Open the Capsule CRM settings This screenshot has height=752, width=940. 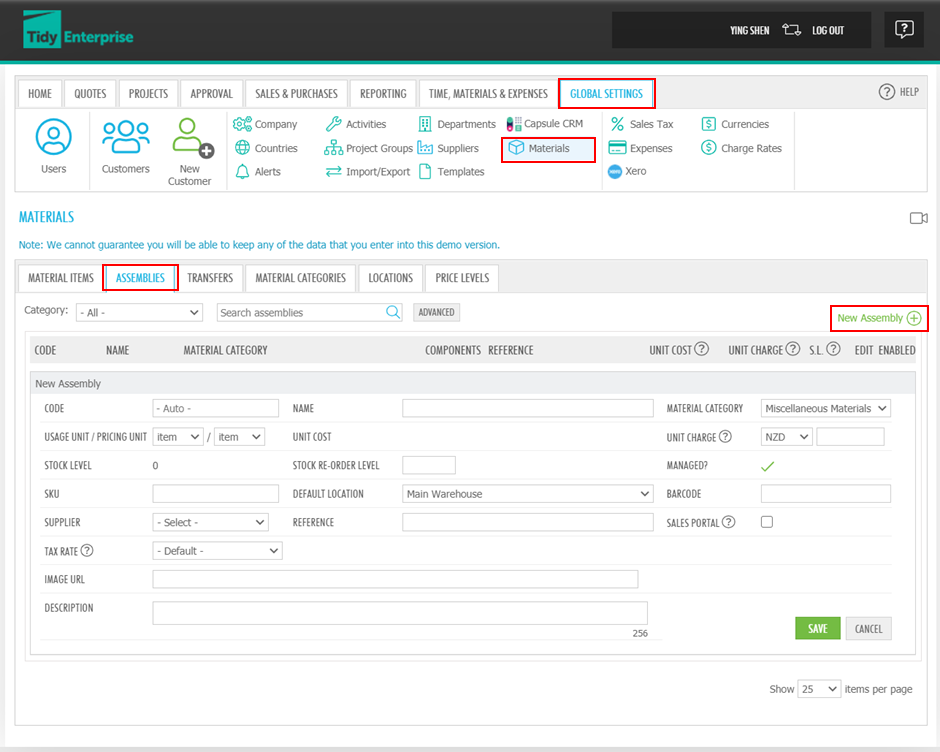coord(545,124)
